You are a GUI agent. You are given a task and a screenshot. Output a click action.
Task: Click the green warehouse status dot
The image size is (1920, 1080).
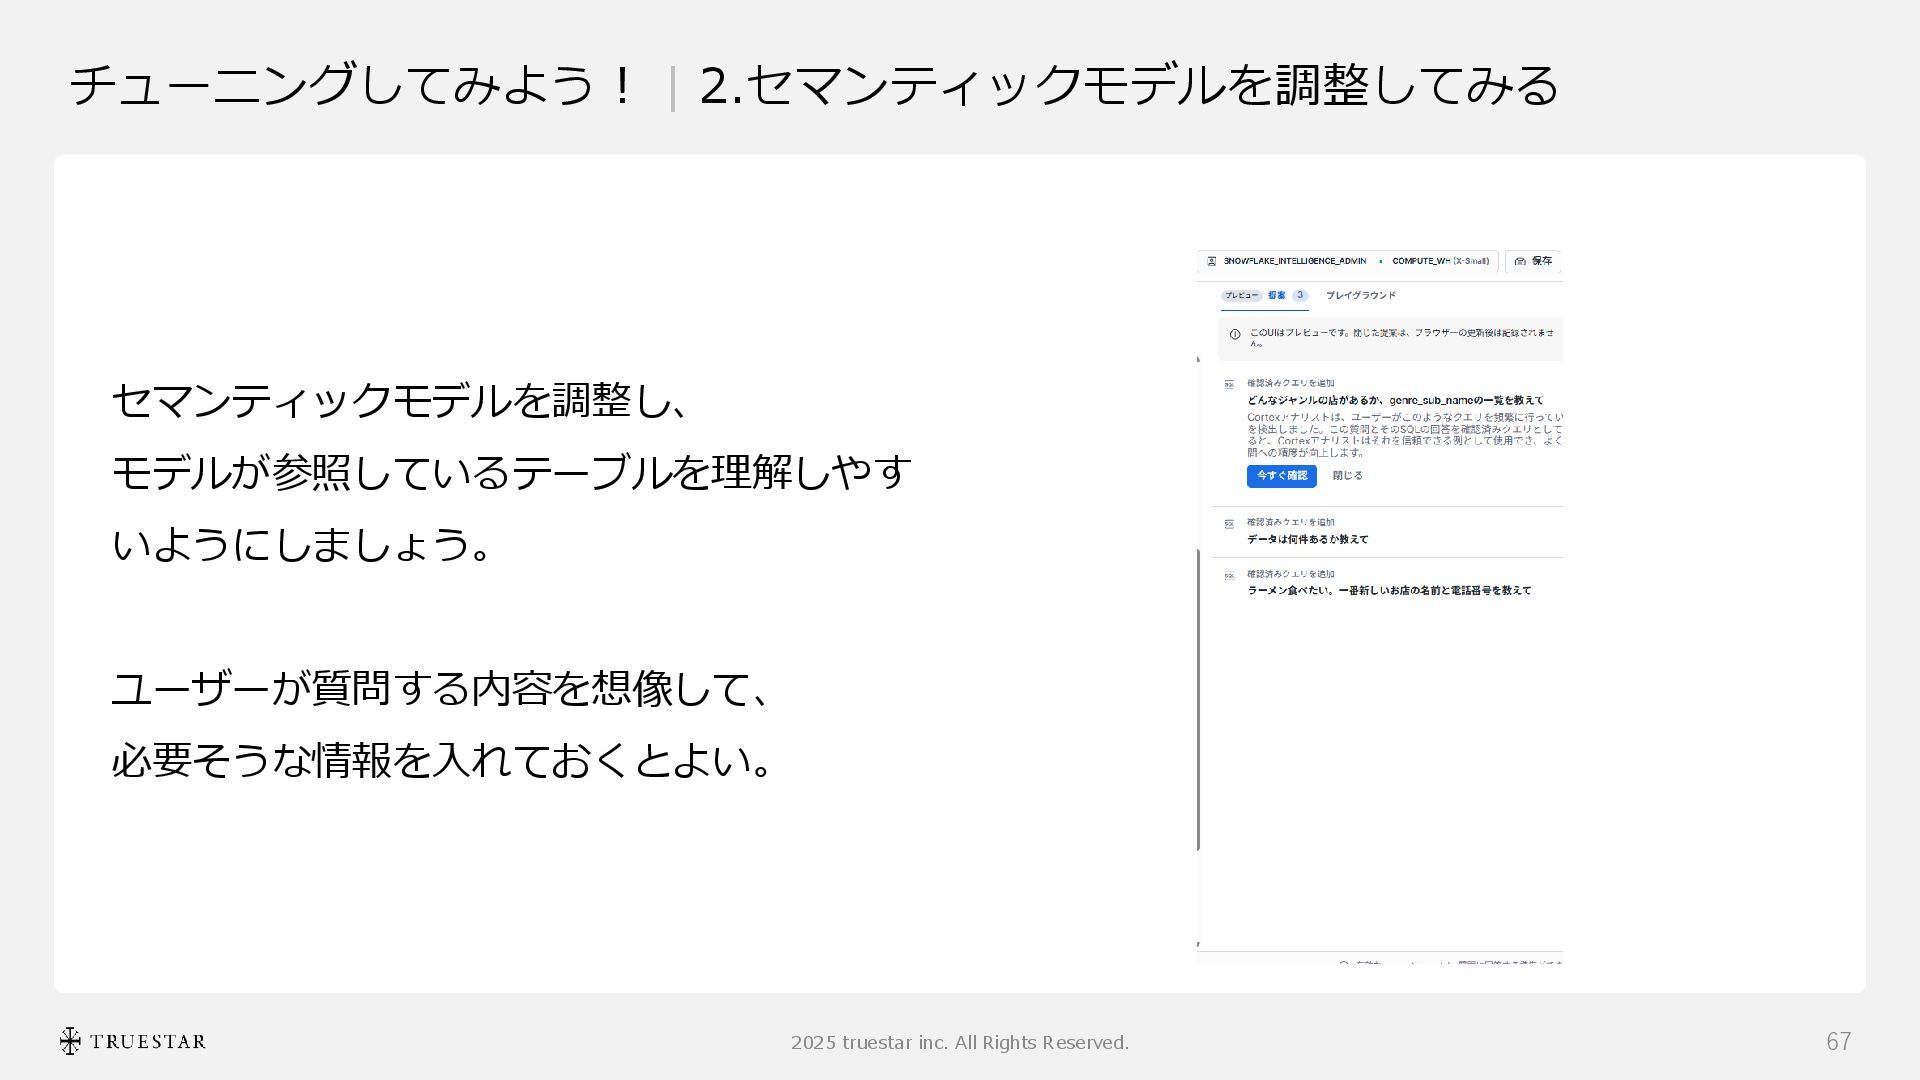coord(1381,261)
